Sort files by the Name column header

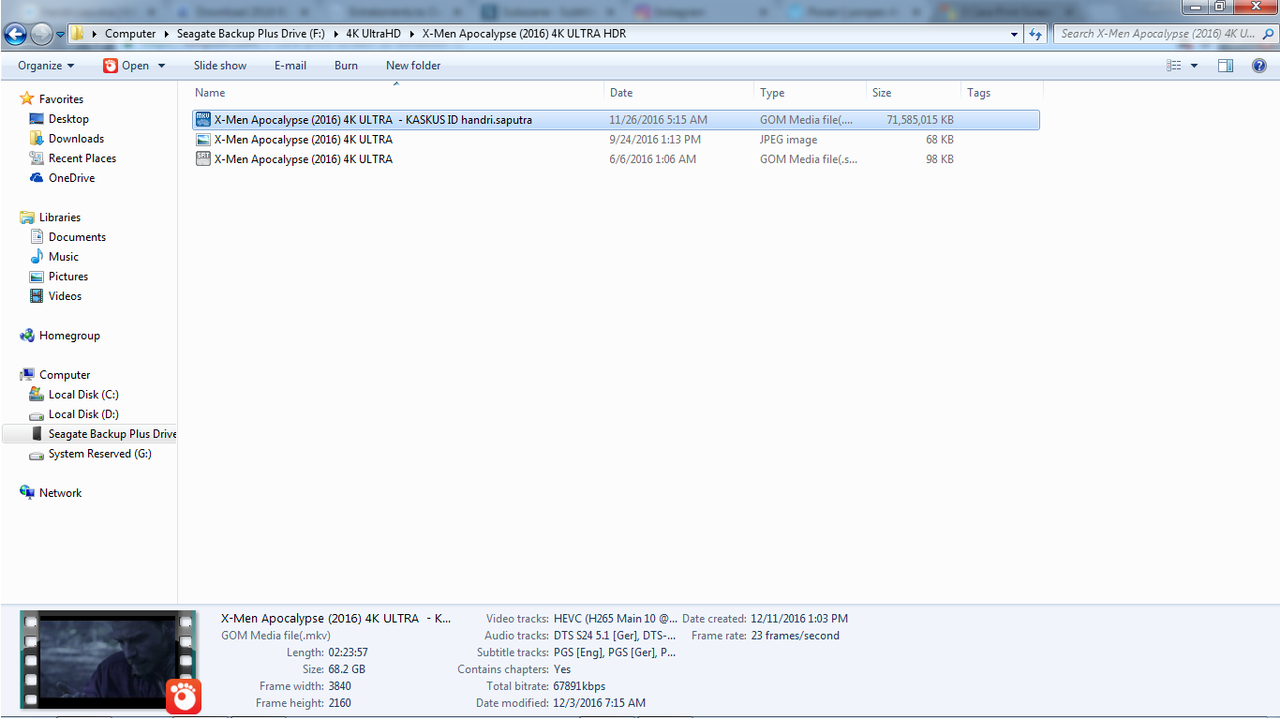[x=397, y=92]
